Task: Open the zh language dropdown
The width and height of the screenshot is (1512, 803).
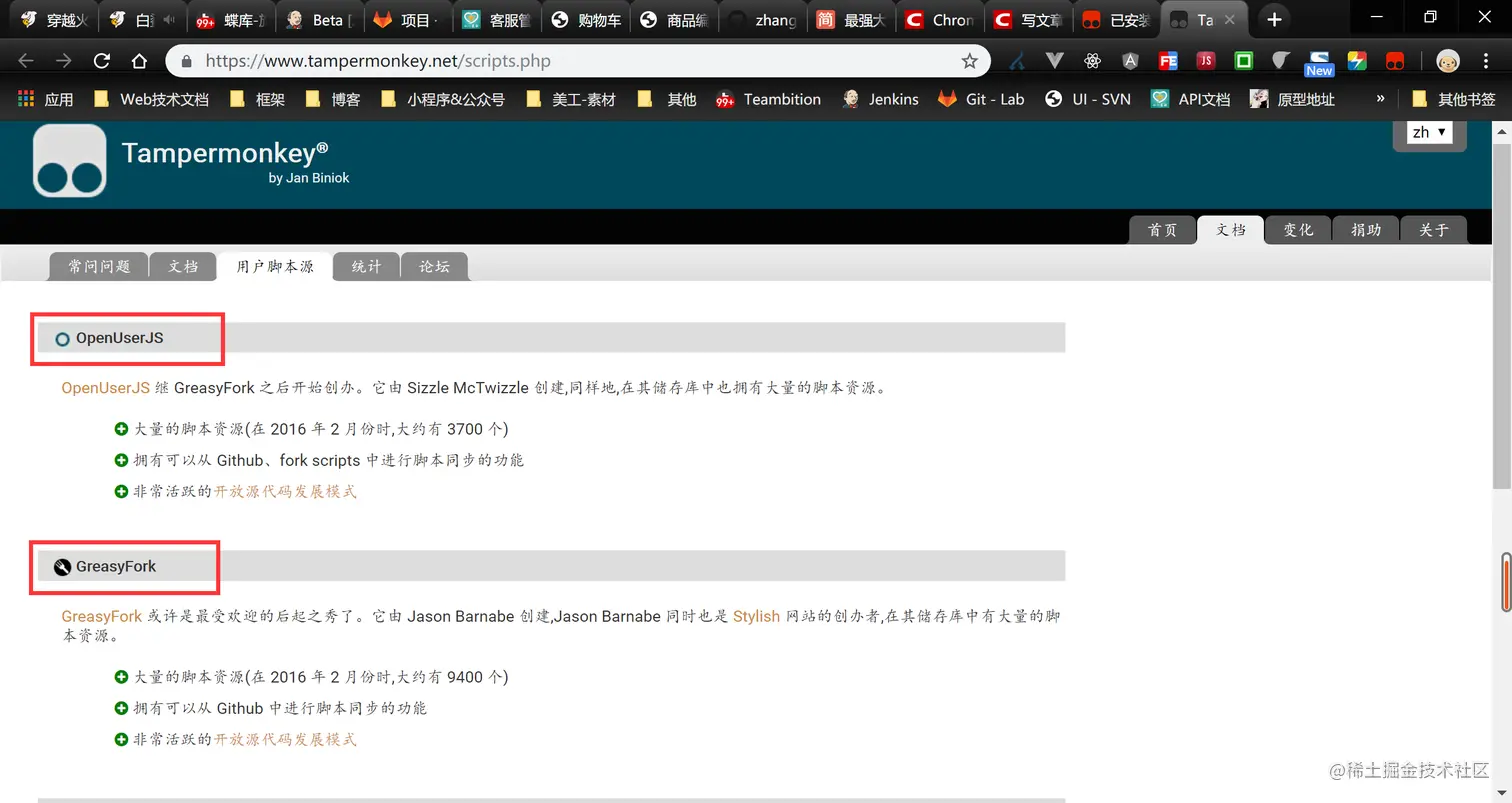Action: 1429,132
